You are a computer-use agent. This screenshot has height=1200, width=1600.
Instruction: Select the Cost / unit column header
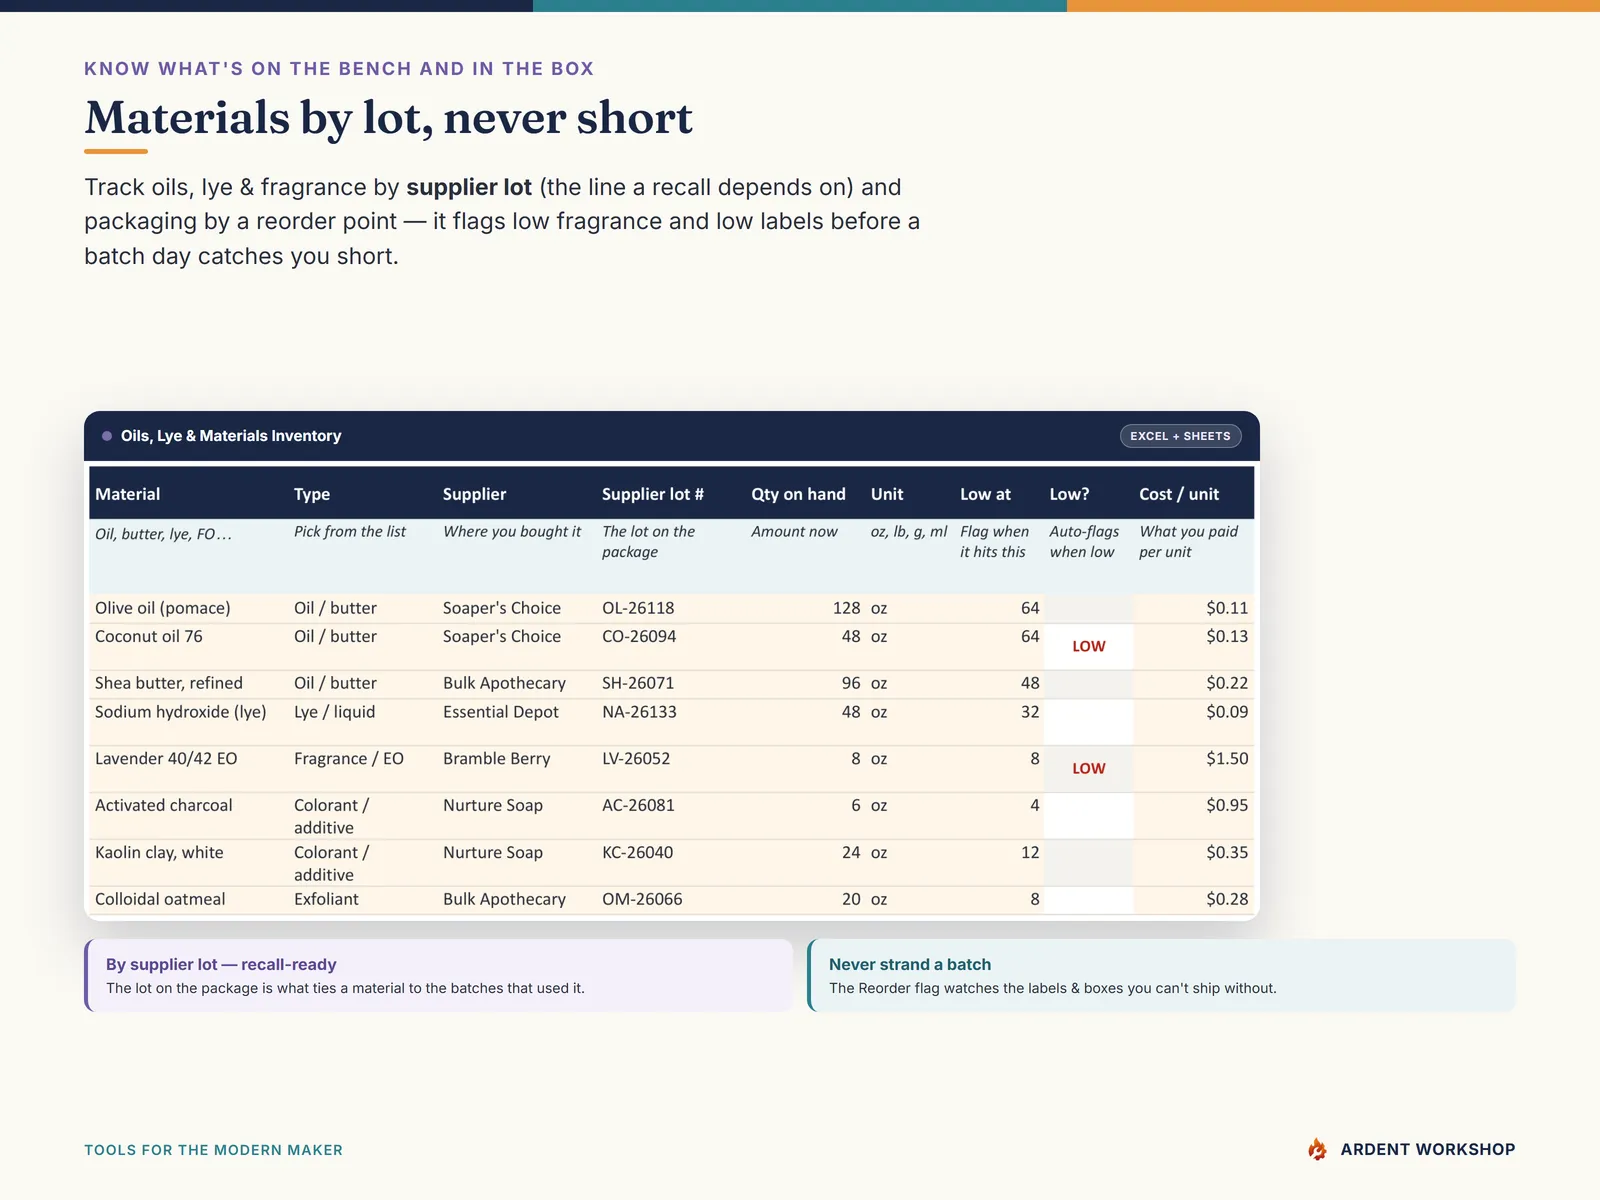[x=1179, y=494]
